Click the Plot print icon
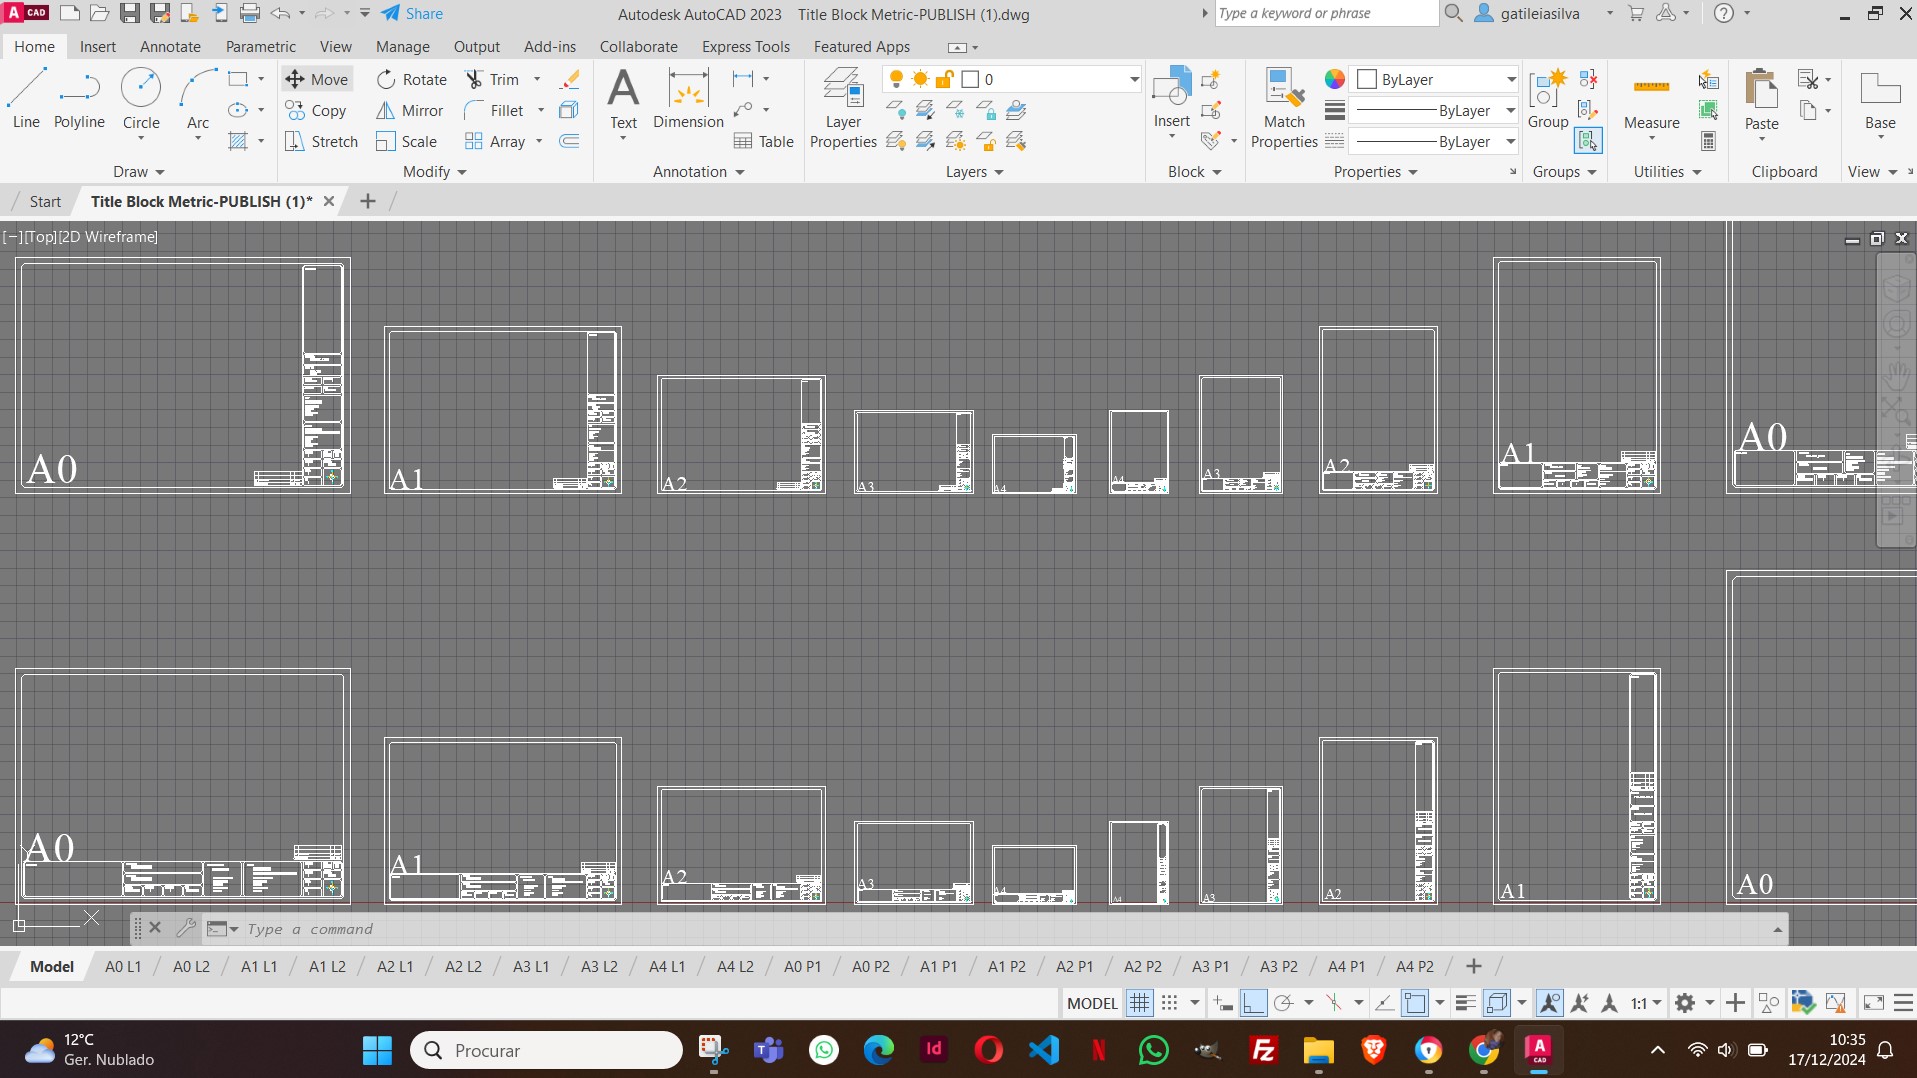Viewport: 1917px width, 1078px height. (250, 13)
